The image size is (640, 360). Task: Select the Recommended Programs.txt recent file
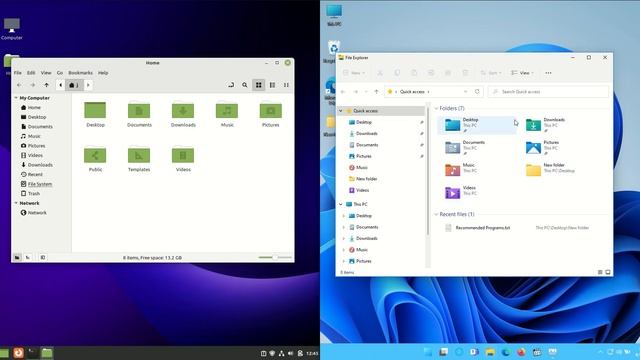[482, 228]
